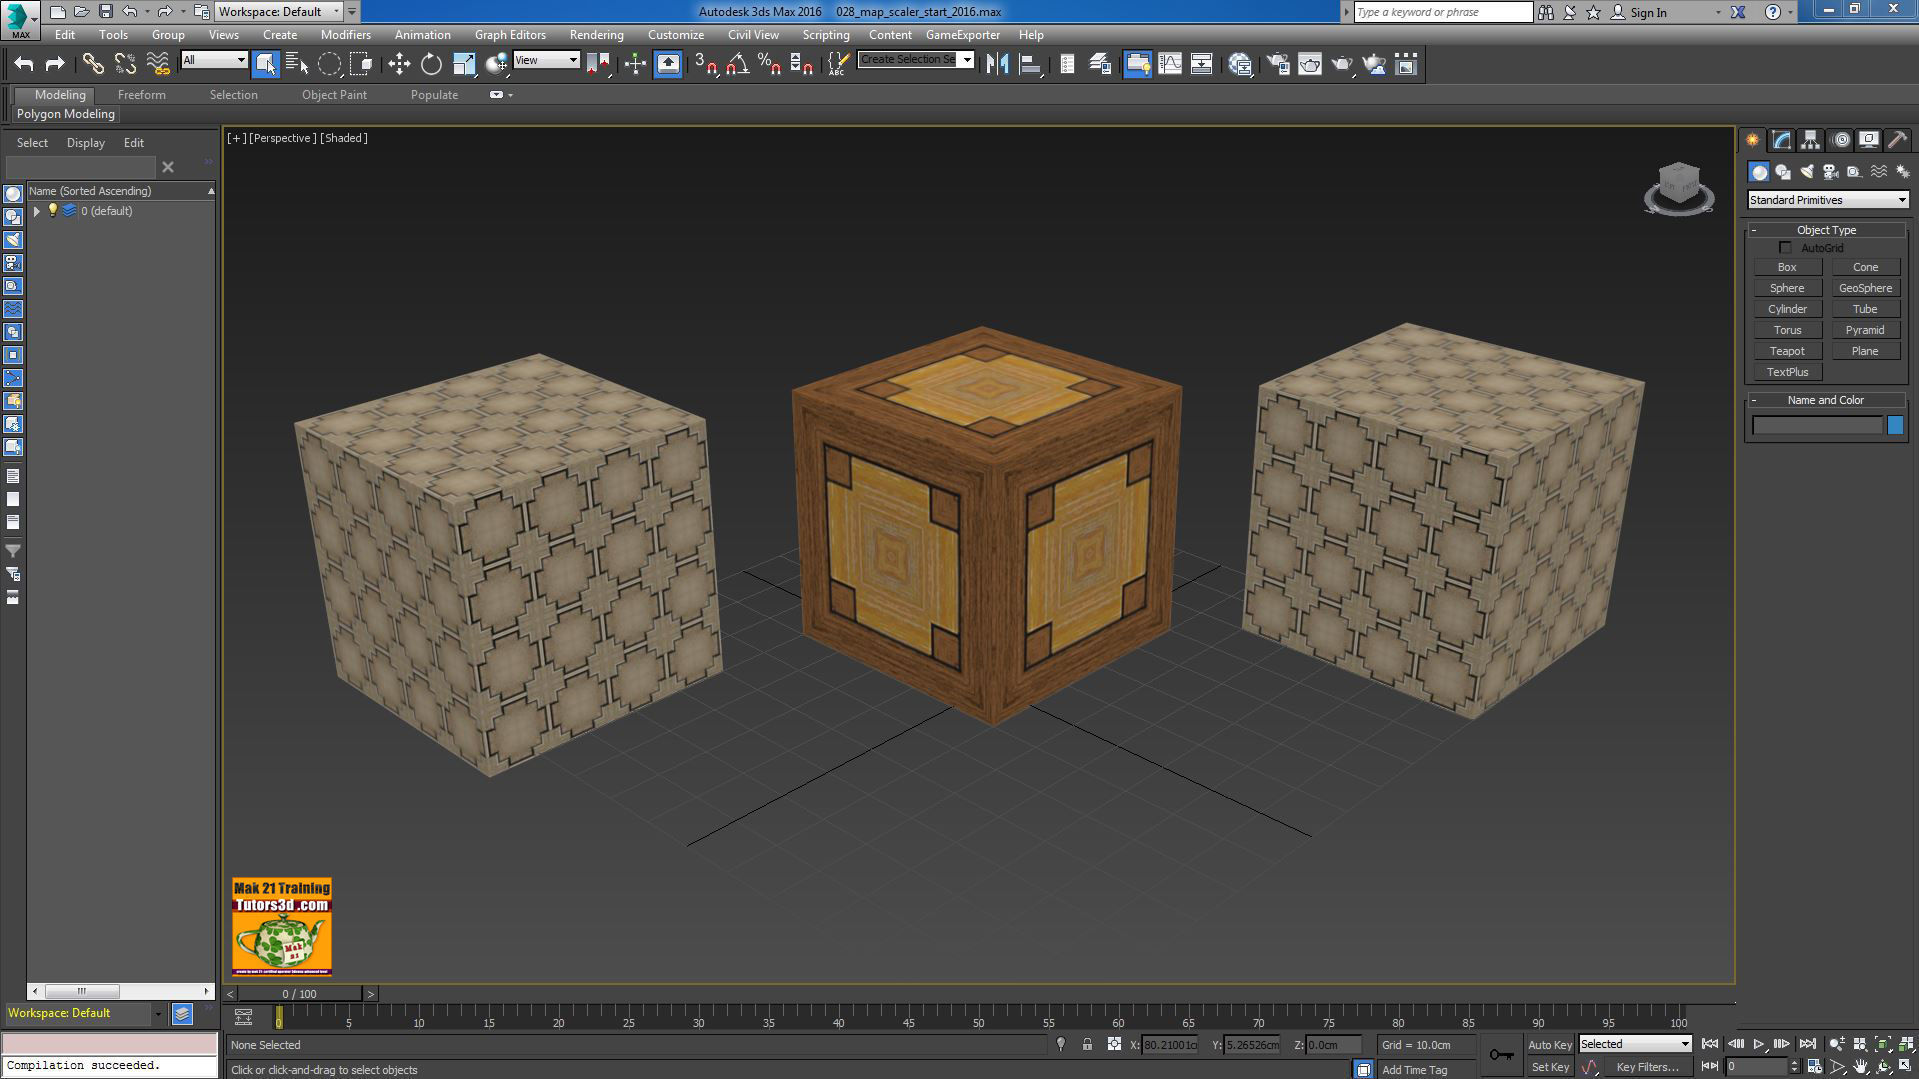Switch to the Modify command panel
The width and height of the screenshot is (1919, 1079).
tap(1781, 140)
